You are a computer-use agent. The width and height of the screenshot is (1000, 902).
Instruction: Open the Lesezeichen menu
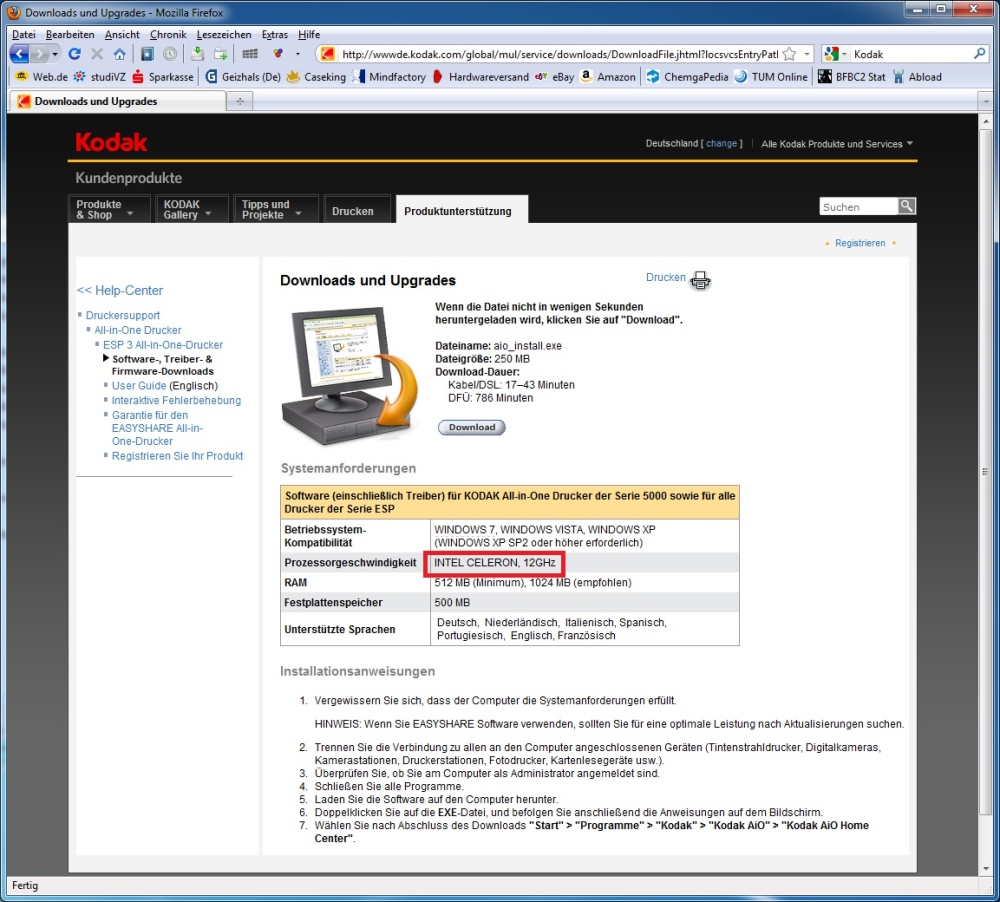tap(224, 34)
